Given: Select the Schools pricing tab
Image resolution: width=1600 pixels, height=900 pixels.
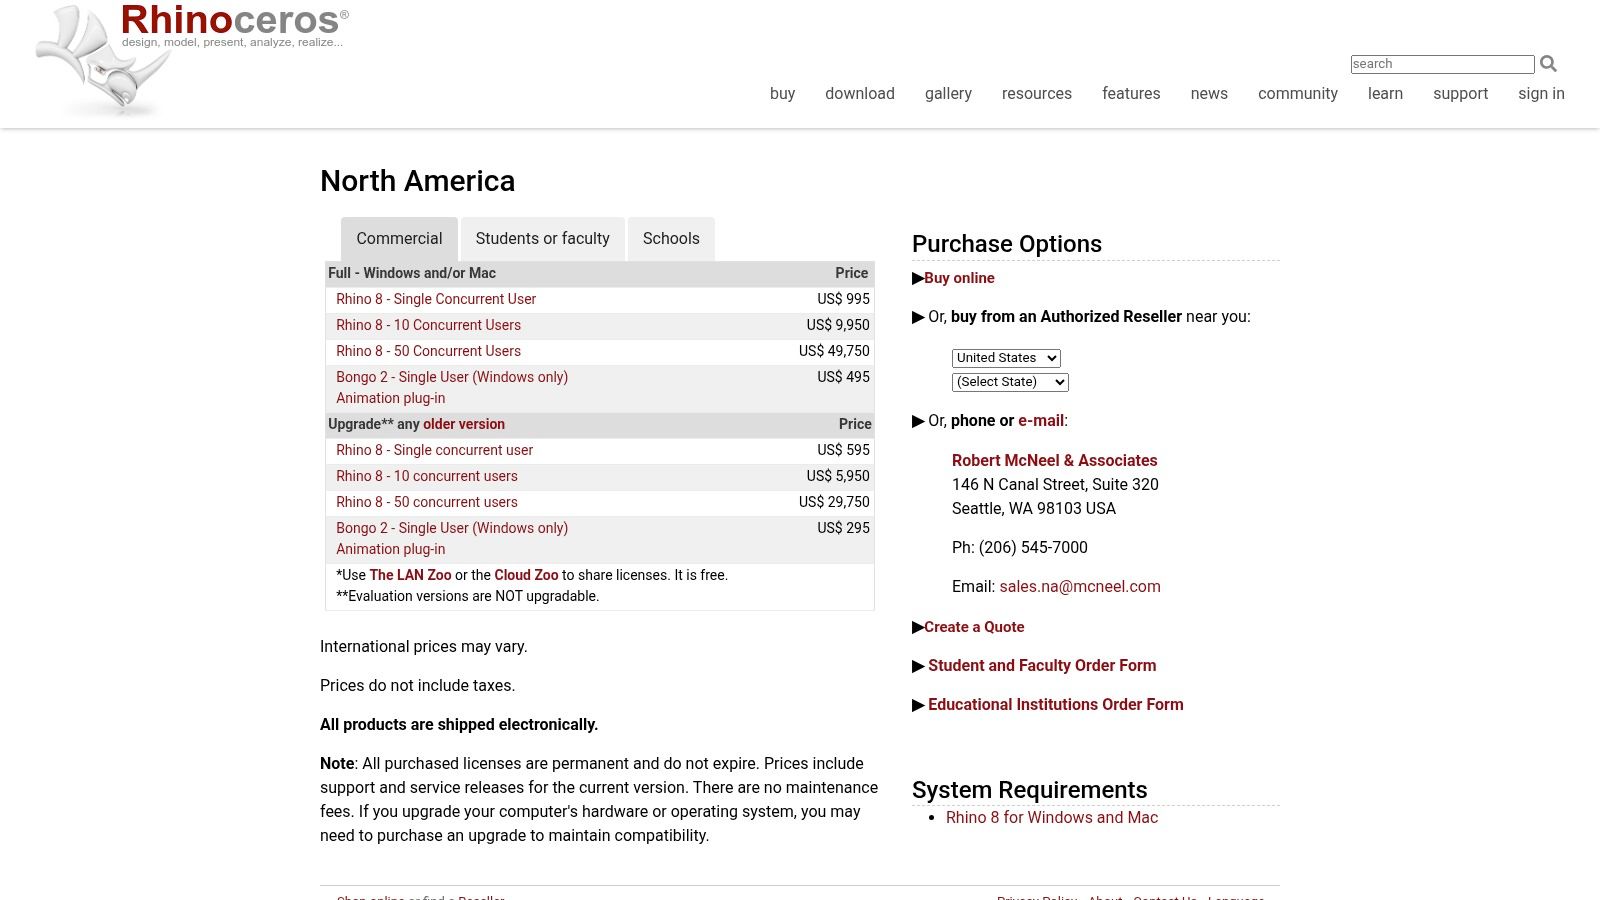Looking at the screenshot, I should [670, 239].
